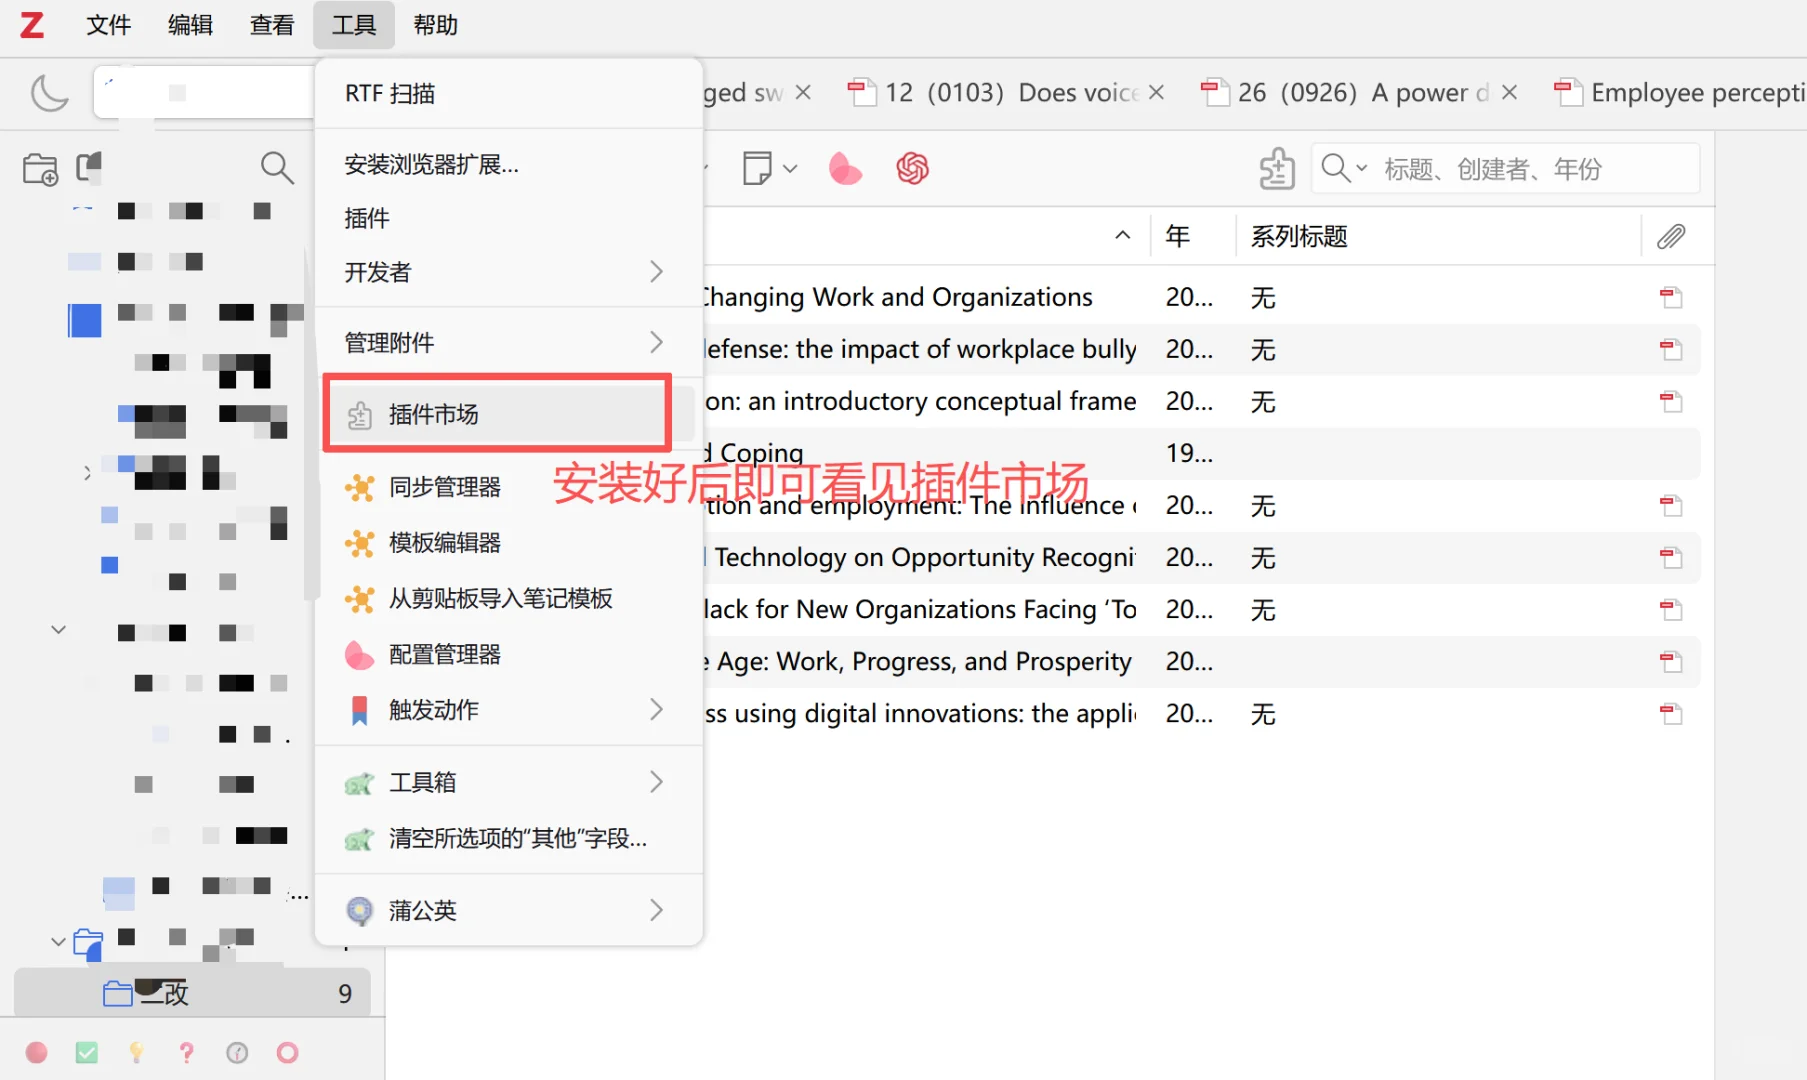Screen dimensions: 1807x1080
Task: Click the new collection folder icon
Action: [39, 168]
